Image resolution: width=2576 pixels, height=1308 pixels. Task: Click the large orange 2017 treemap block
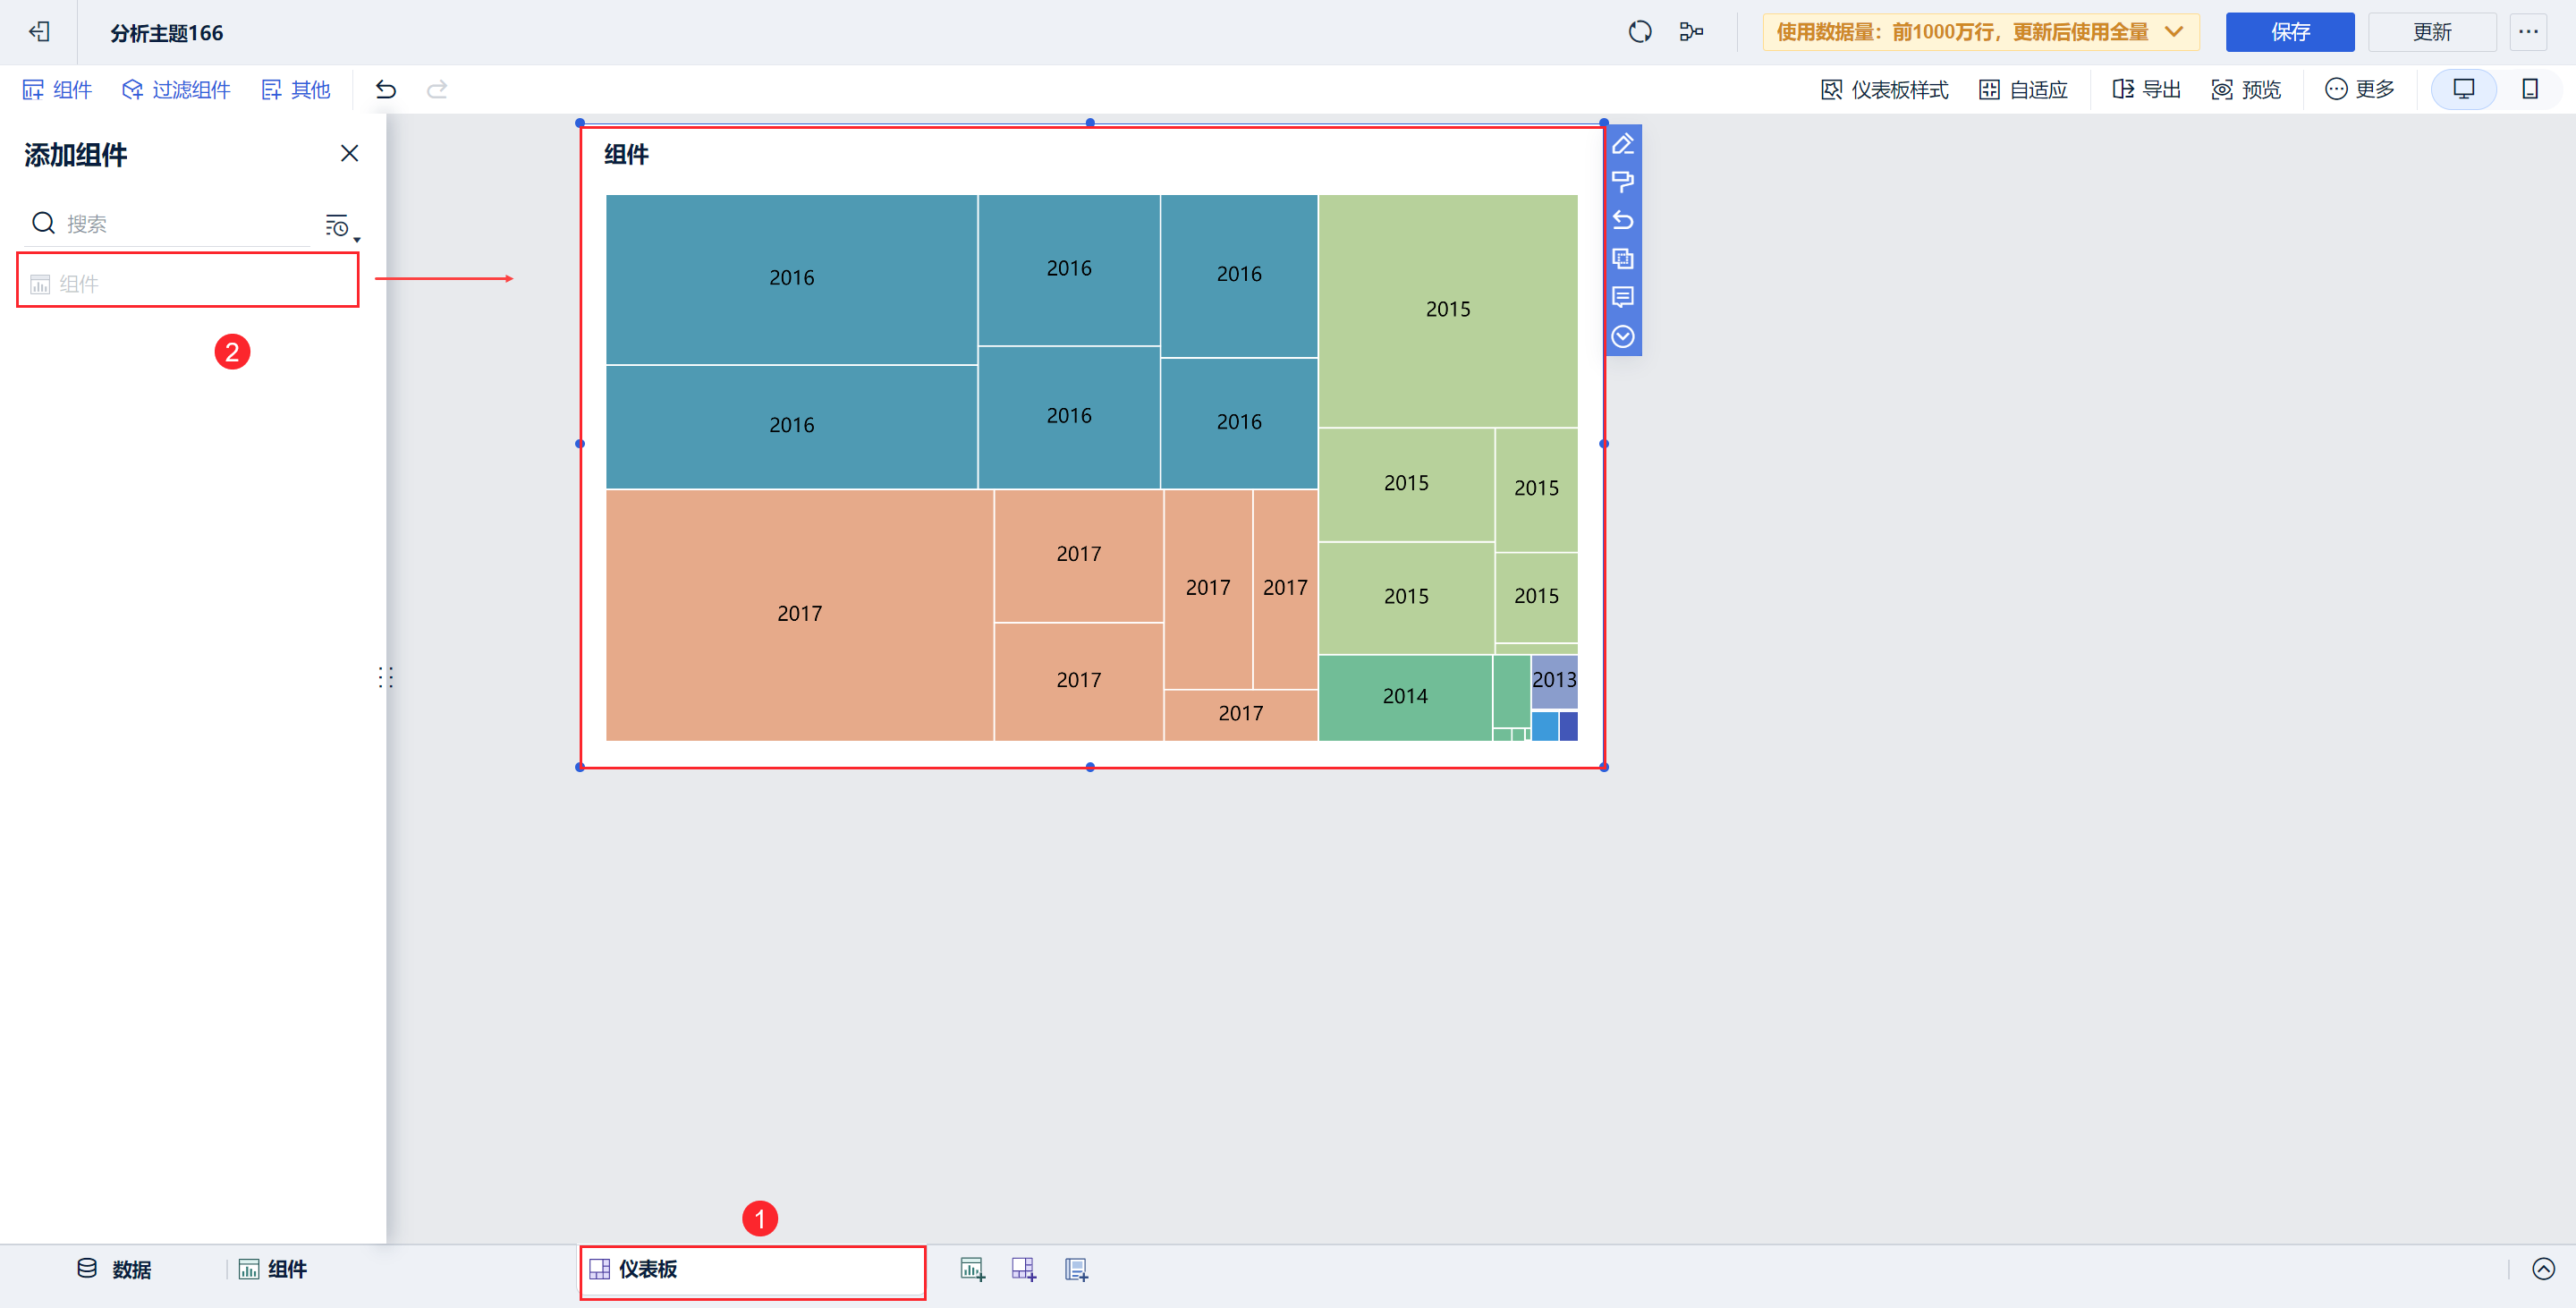[x=798, y=614]
